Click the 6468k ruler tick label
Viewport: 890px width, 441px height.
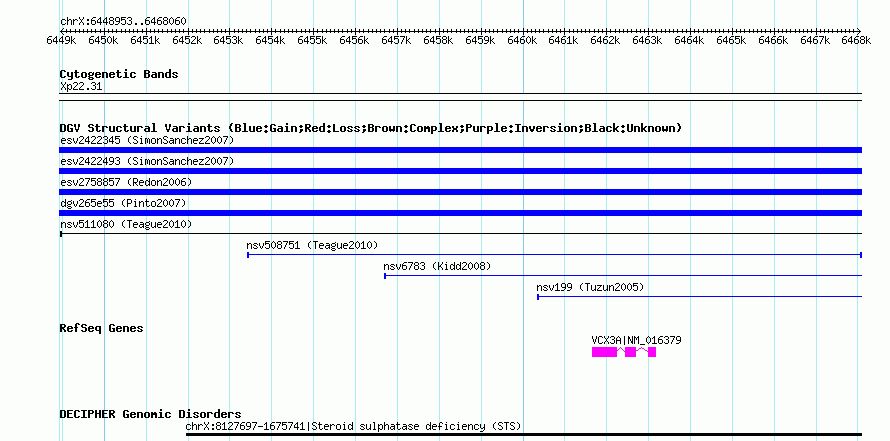point(857,40)
